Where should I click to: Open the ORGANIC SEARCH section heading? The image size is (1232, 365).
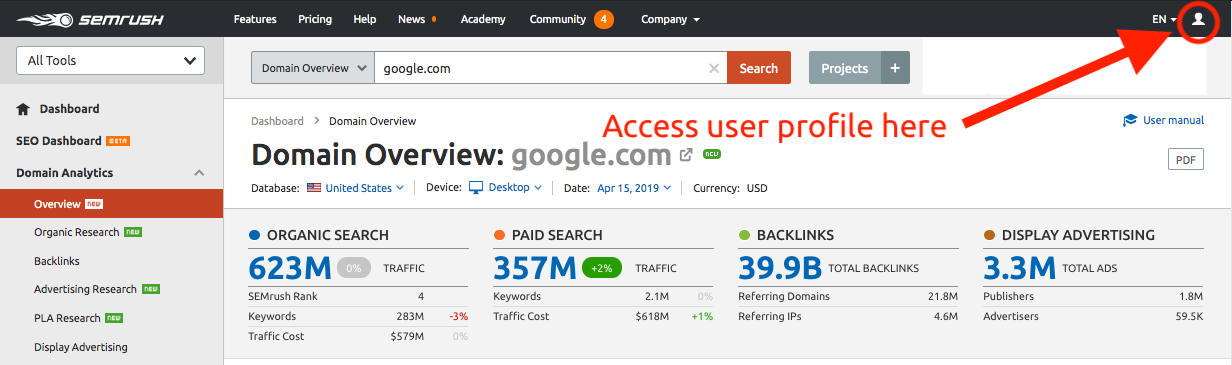[x=327, y=235]
